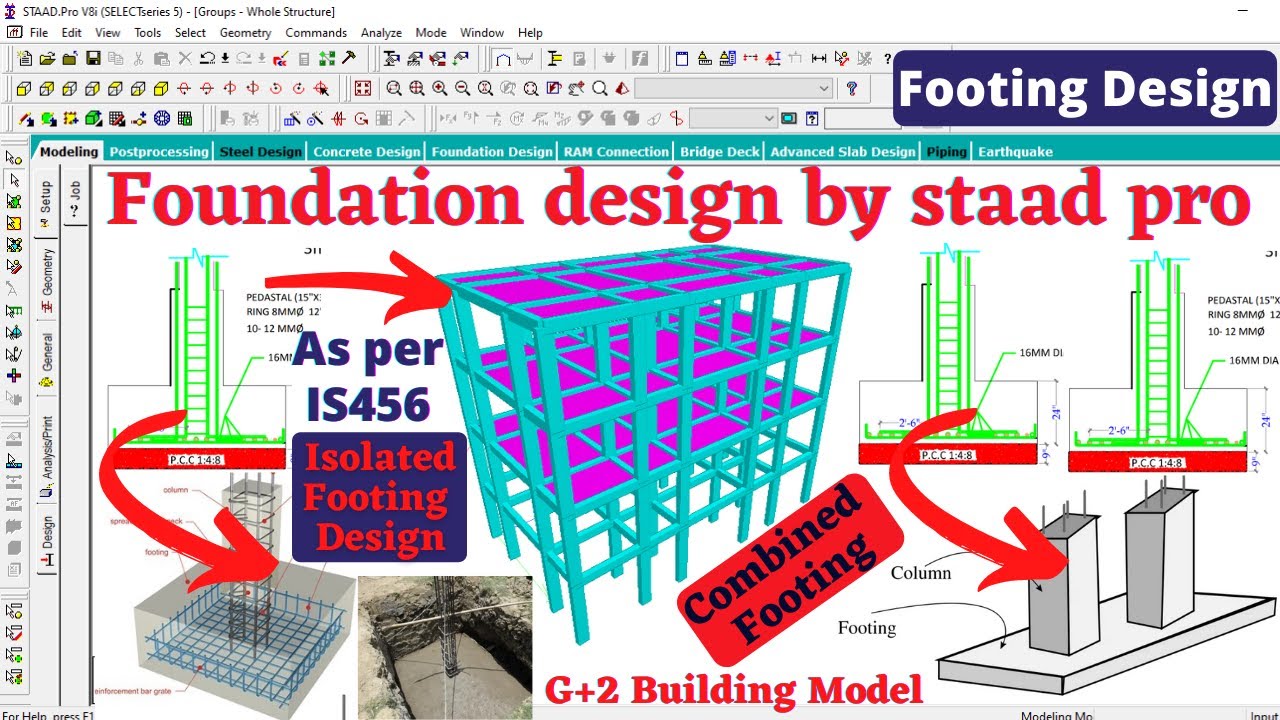Click the blue window frame icon
1280x720 pixels.
681,58
